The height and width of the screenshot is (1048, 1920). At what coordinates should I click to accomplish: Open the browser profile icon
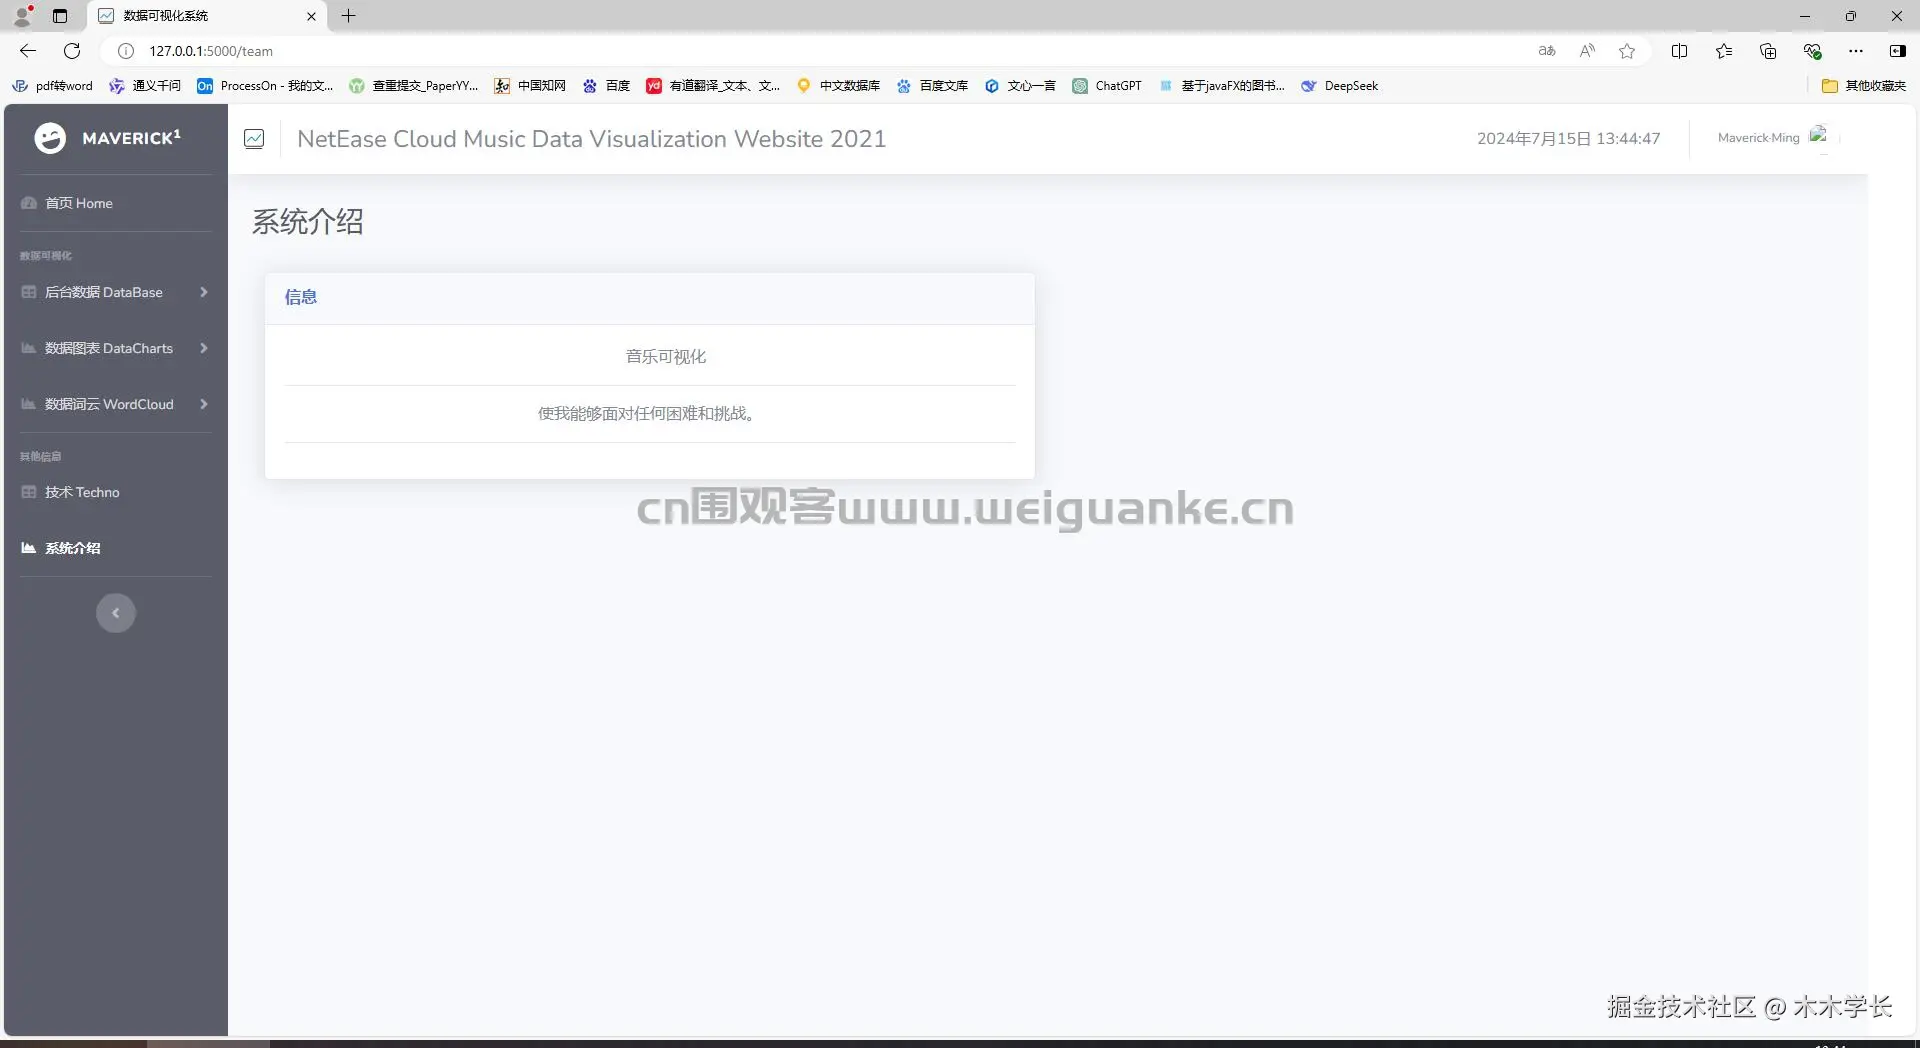point(22,15)
